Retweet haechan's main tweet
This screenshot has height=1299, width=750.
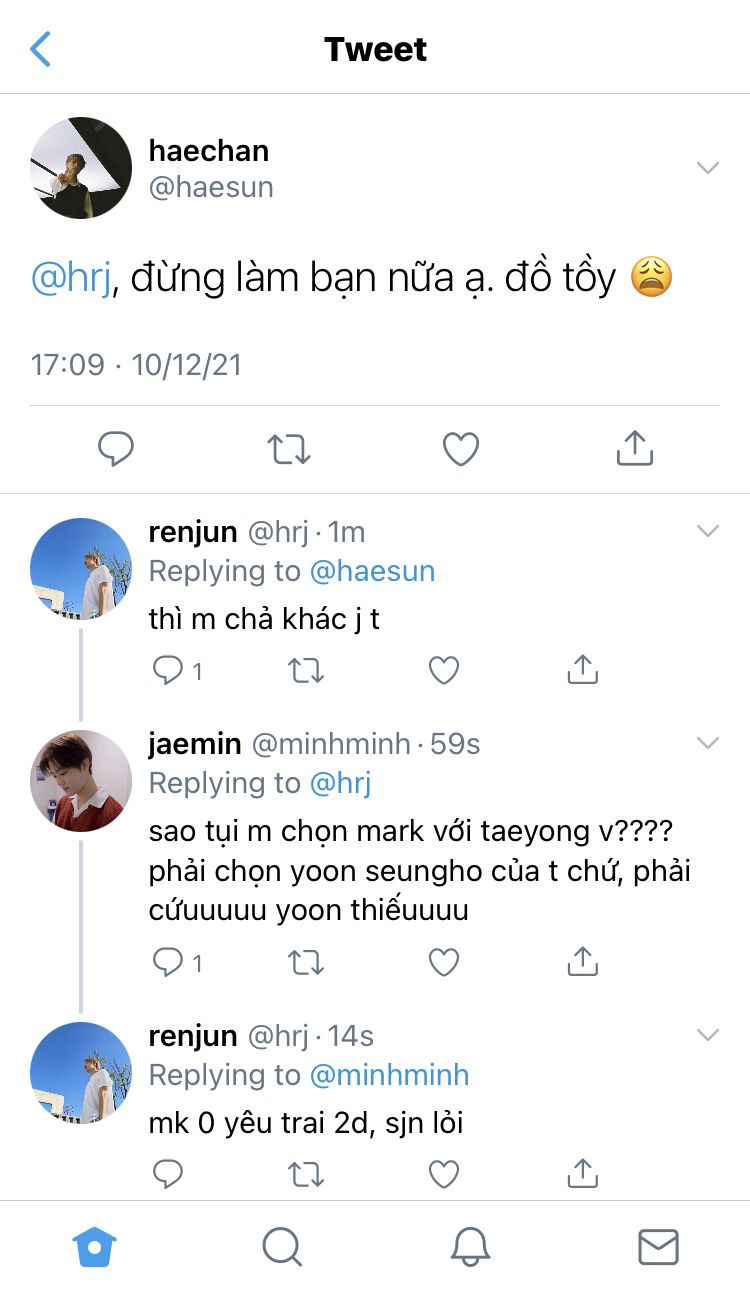[289, 449]
